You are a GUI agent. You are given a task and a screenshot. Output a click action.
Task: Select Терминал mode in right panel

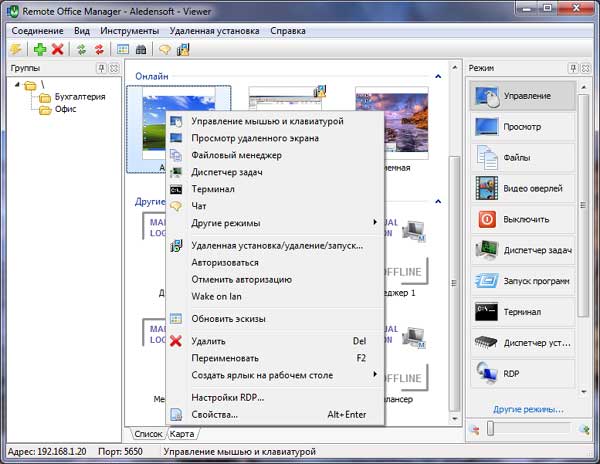[523, 312]
